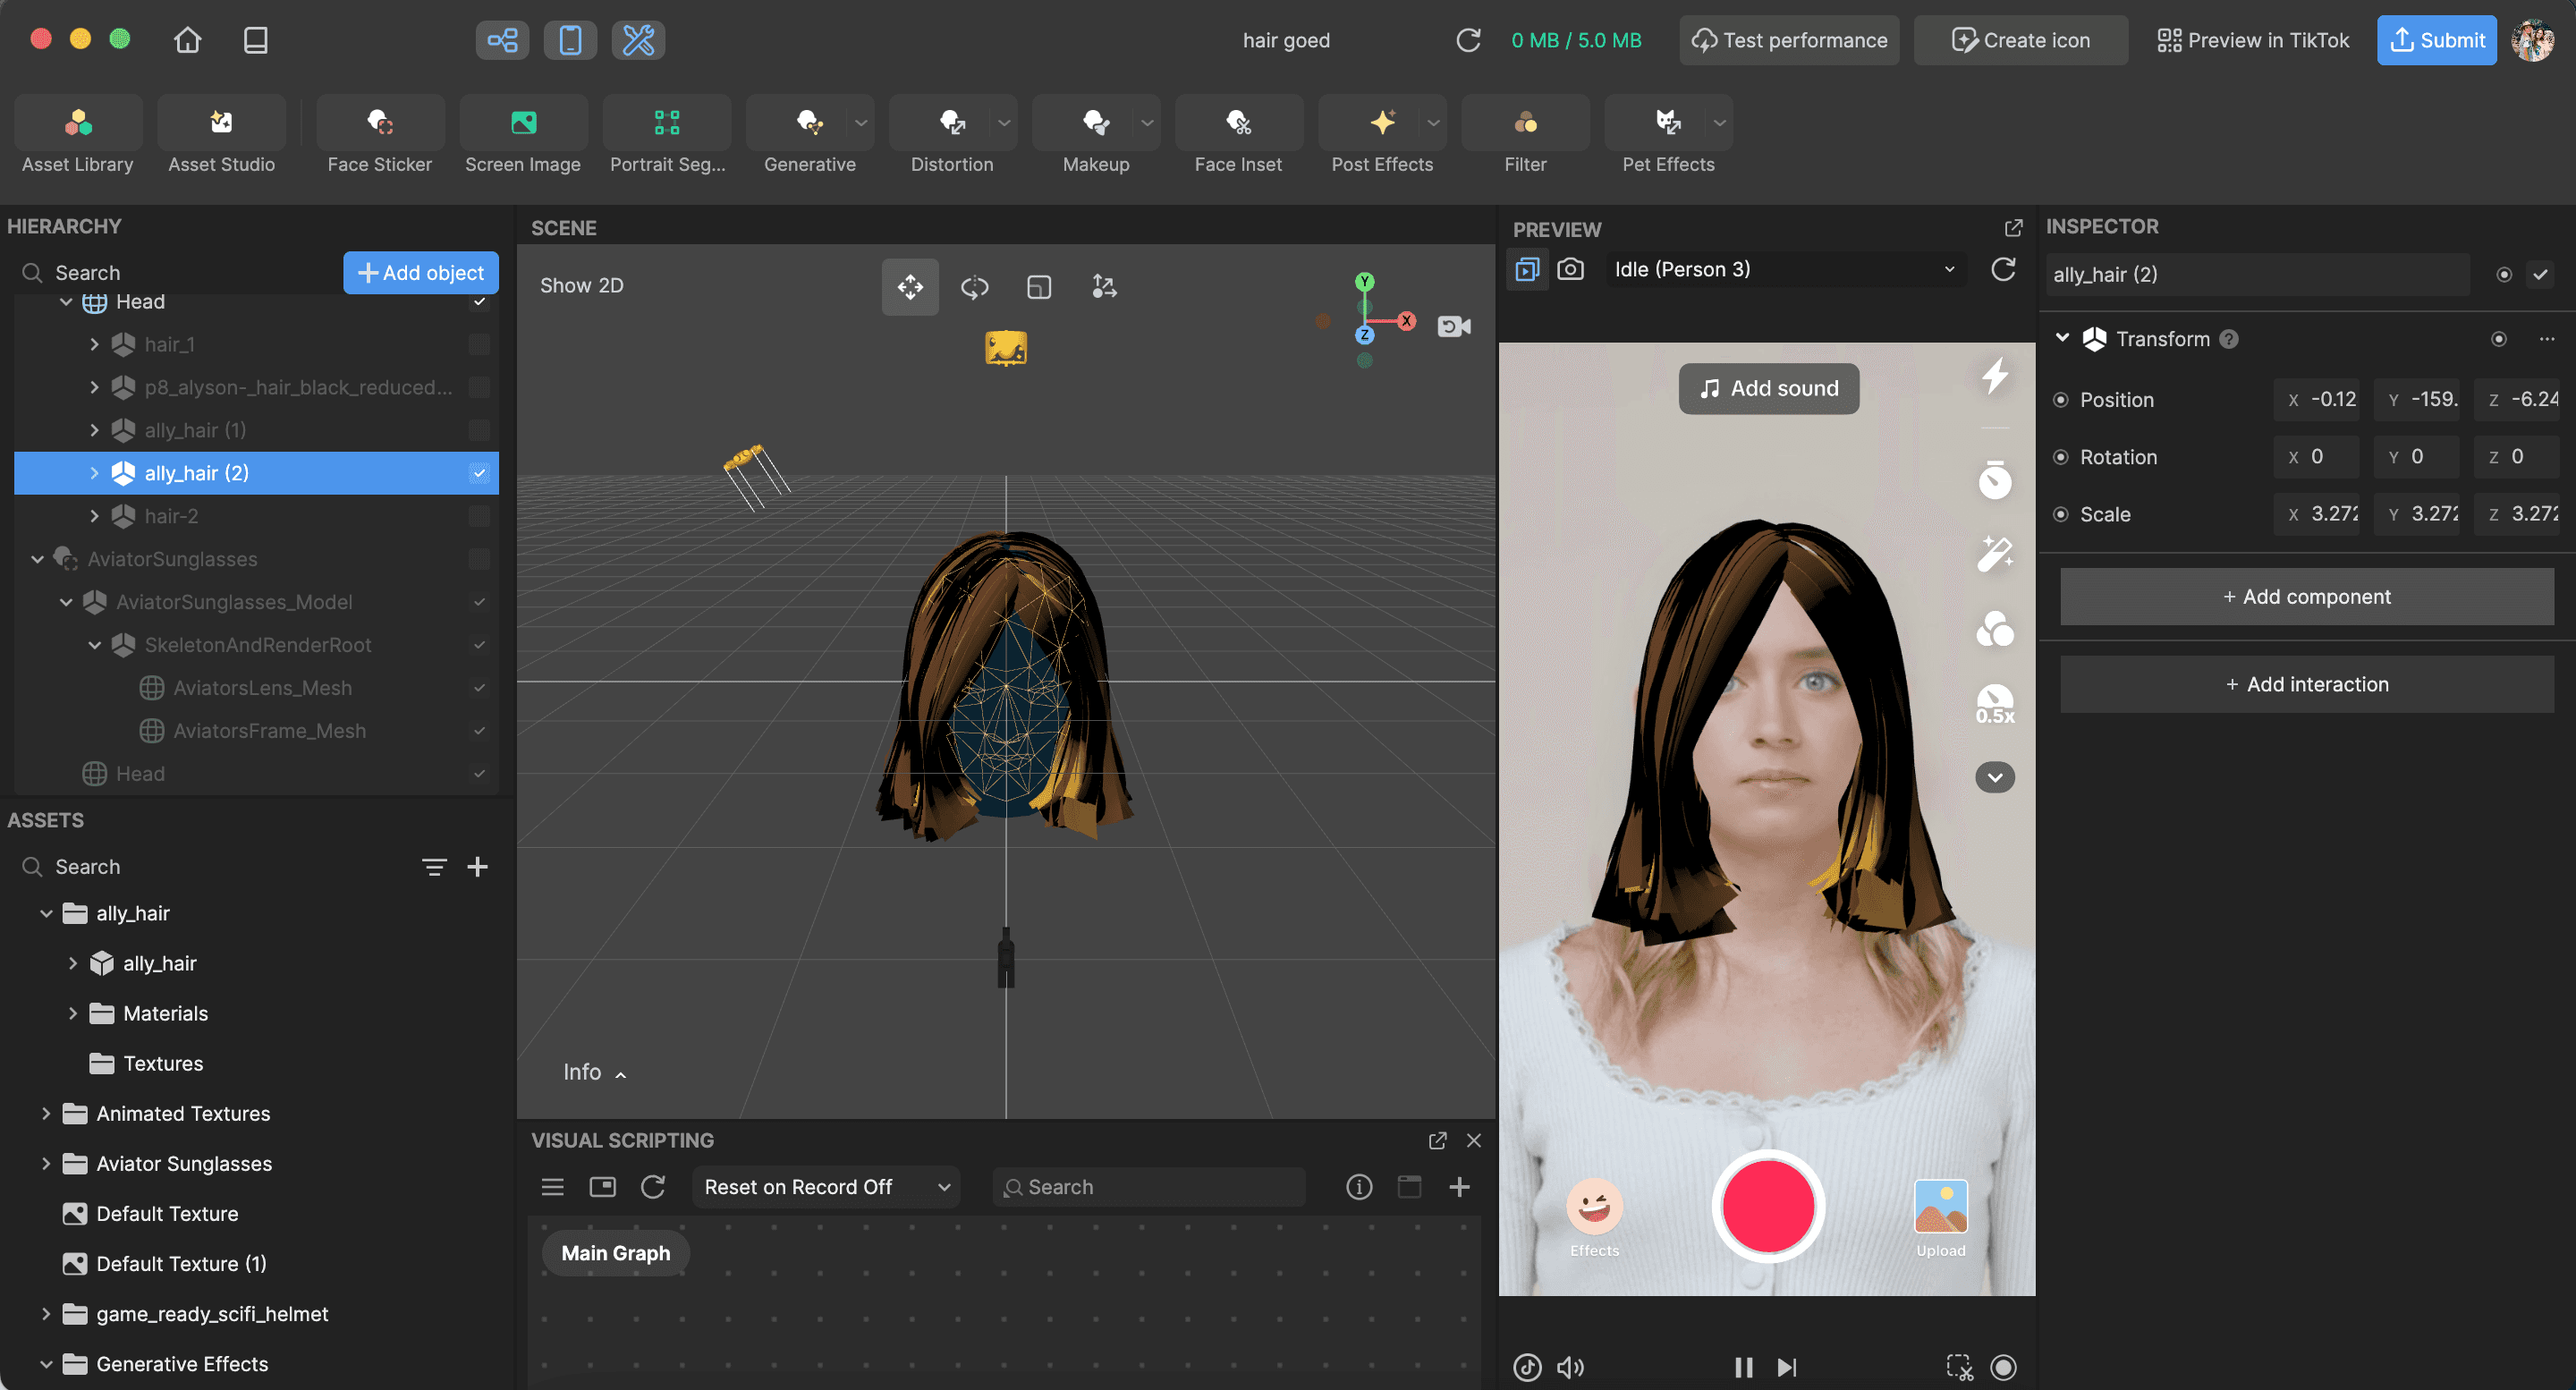This screenshot has width=2576, height=1390.
Task: Click the preview screenshot camera icon
Action: pos(1570,269)
